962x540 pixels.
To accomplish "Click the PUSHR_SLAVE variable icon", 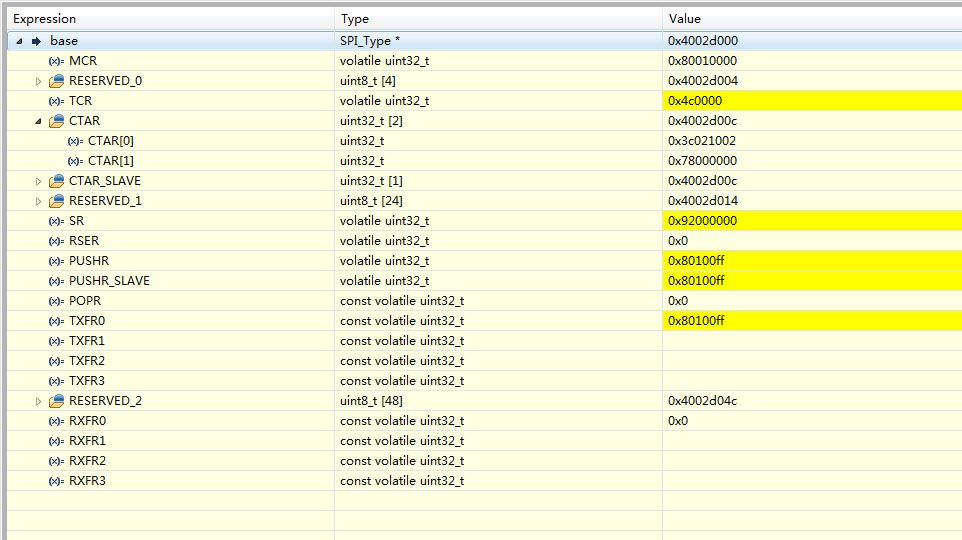I will coord(56,281).
